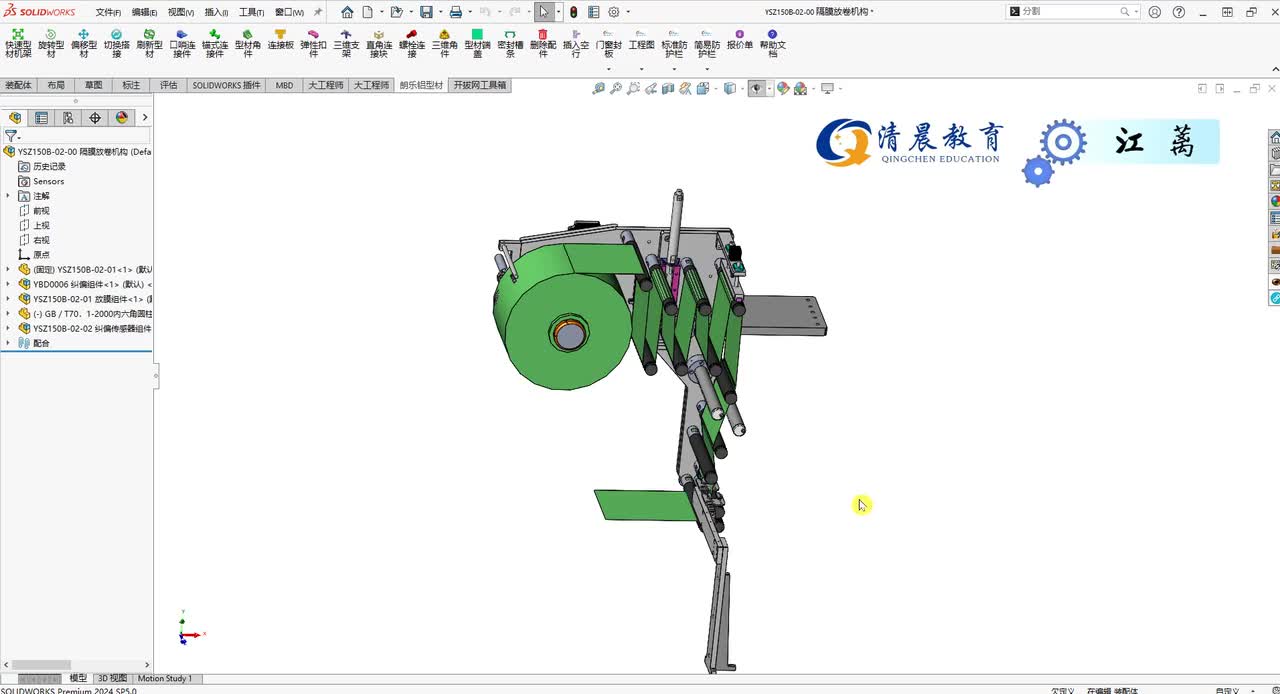The image size is (1280, 694).
Task: Select the 前视 plane in tree
Action: click(34, 211)
